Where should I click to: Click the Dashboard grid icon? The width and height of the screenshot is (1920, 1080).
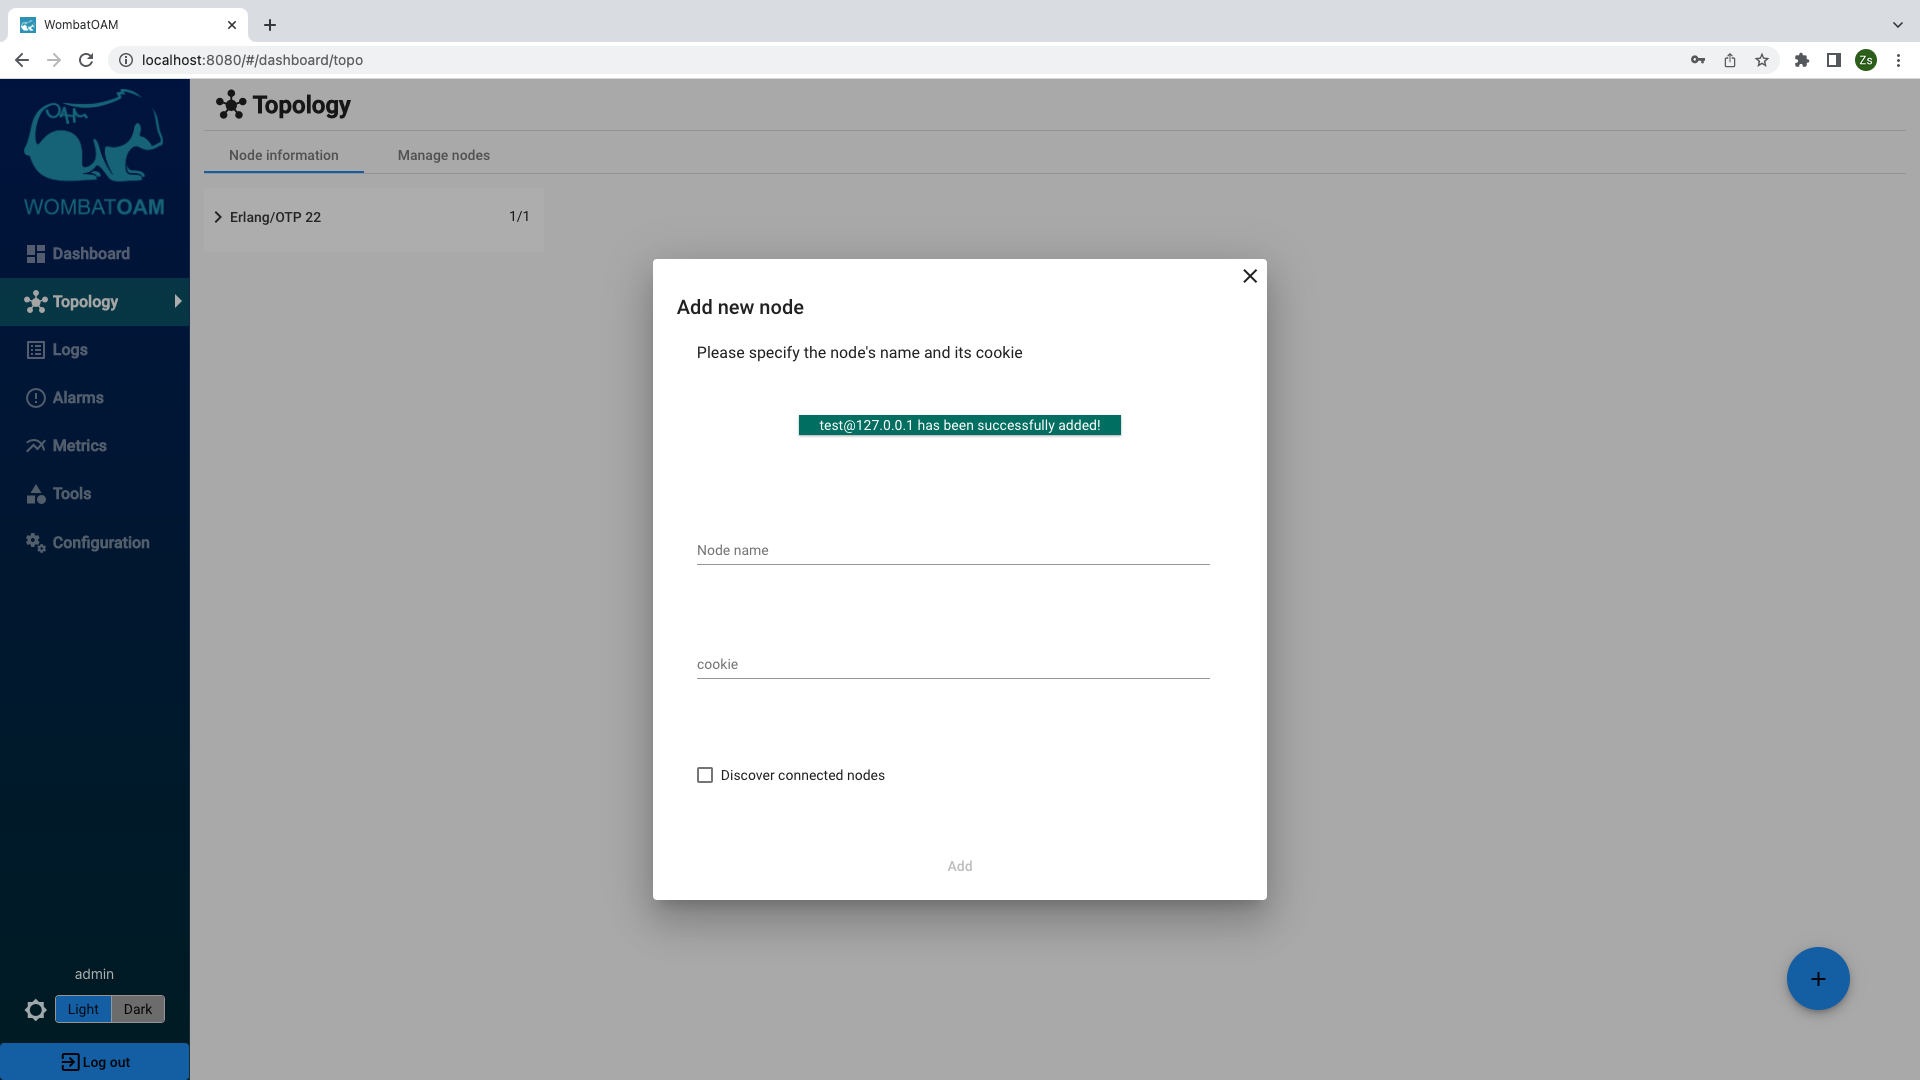36,254
